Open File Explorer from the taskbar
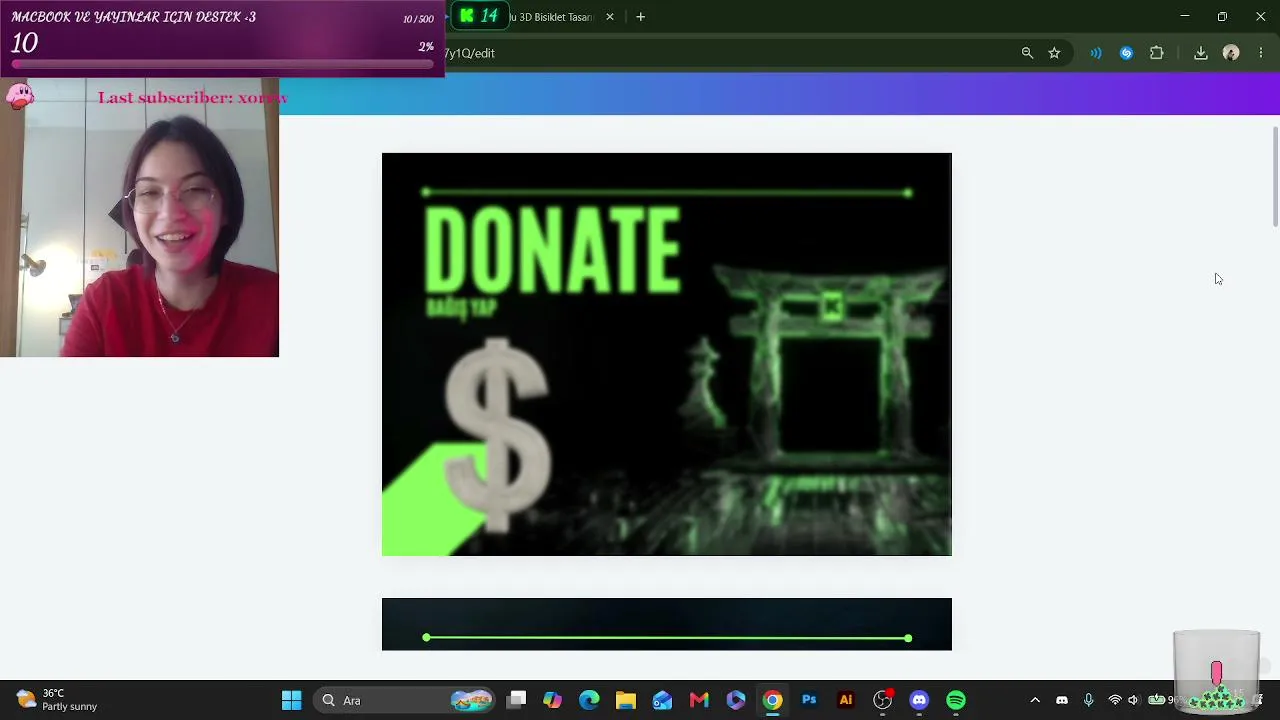Viewport: 1280px width, 720px height. tap(626, 700)
